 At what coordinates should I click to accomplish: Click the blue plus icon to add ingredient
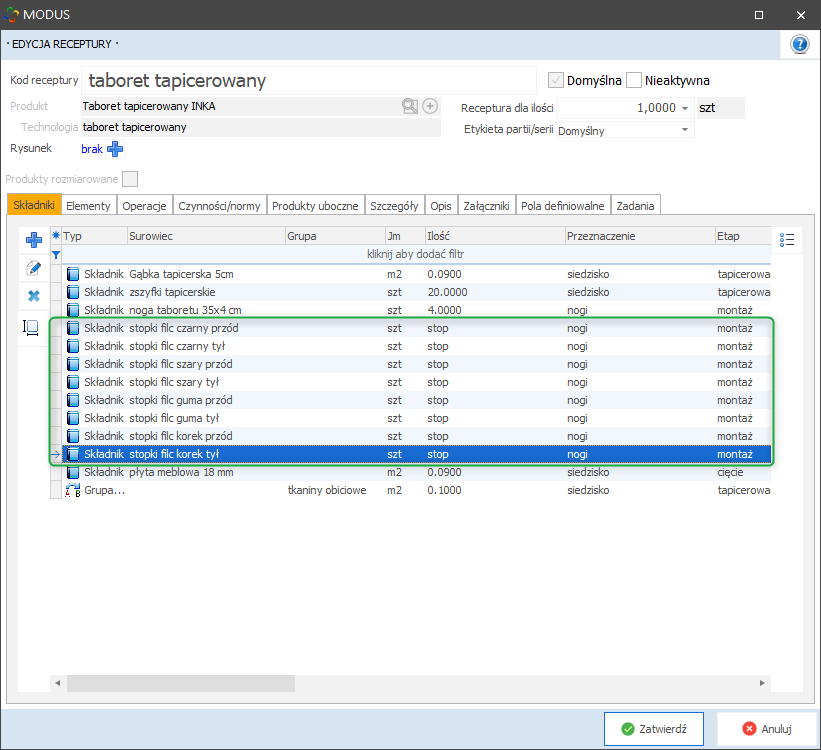33,239
